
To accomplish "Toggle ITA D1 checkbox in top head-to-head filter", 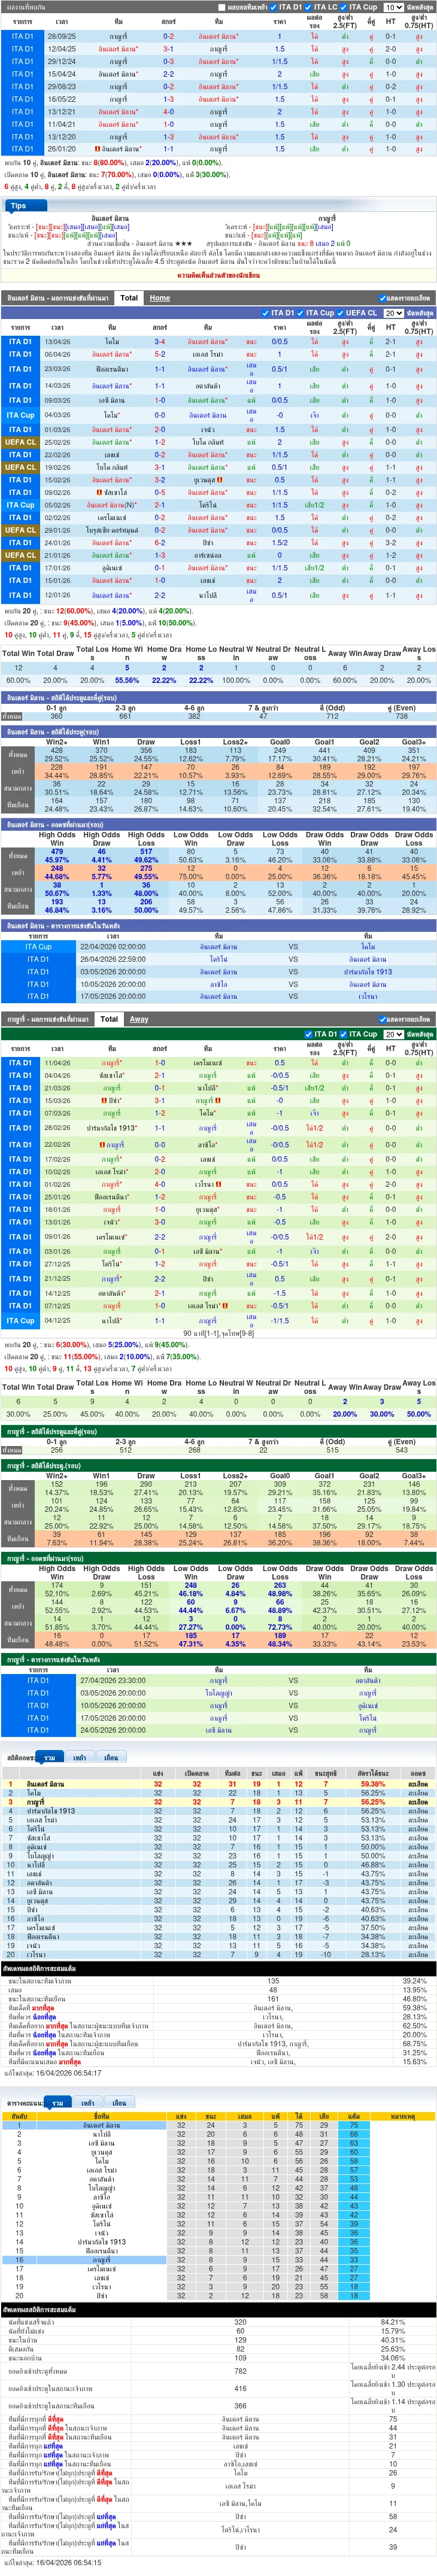I will (274, 7).
